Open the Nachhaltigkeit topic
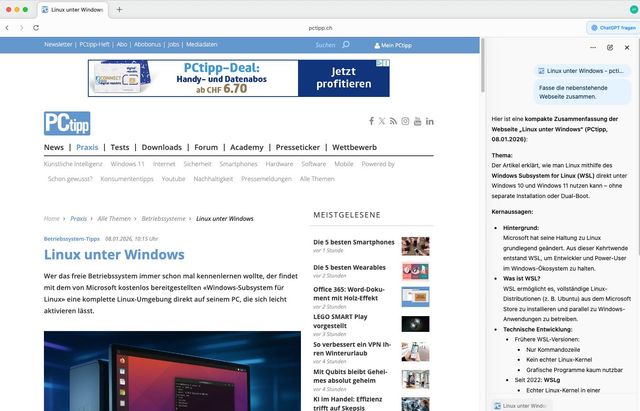This screenshot has height=411, width=640. pos(213,179)
